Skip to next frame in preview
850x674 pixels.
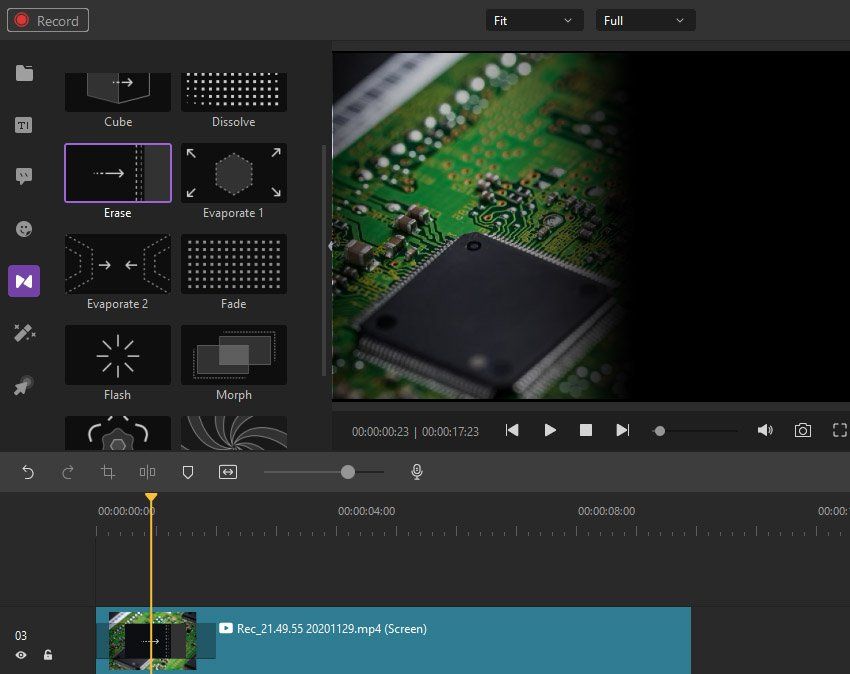[x=623, y=431]
